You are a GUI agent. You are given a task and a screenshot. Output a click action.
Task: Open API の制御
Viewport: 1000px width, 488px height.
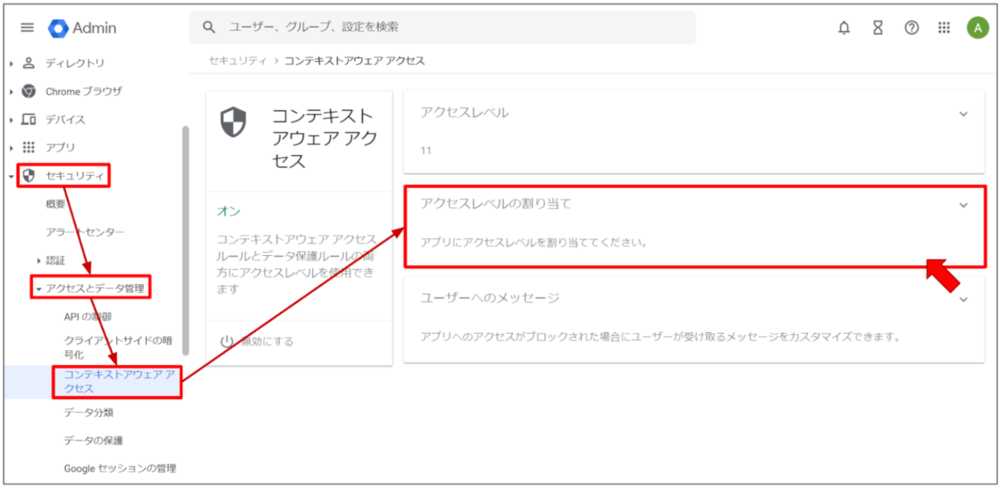(x=88, y=316)
